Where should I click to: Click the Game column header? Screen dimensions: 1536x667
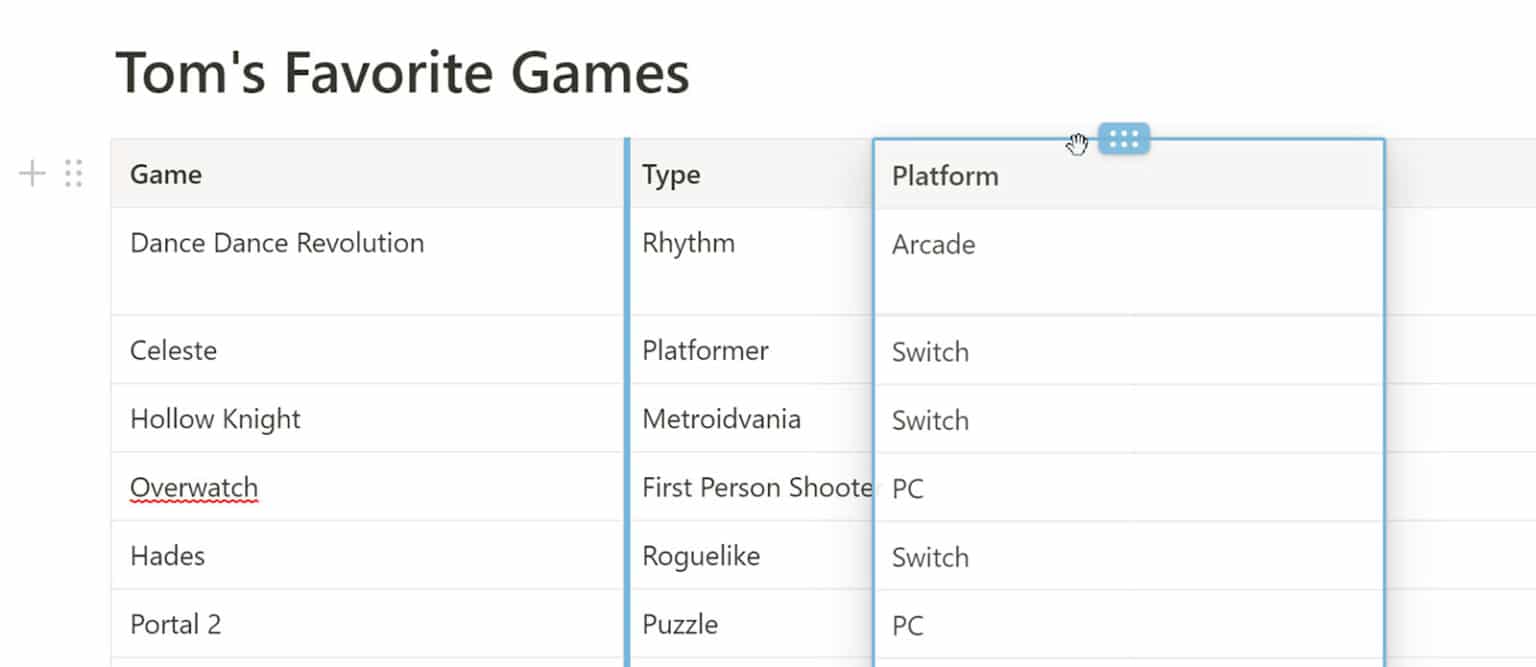click(165, 174)
